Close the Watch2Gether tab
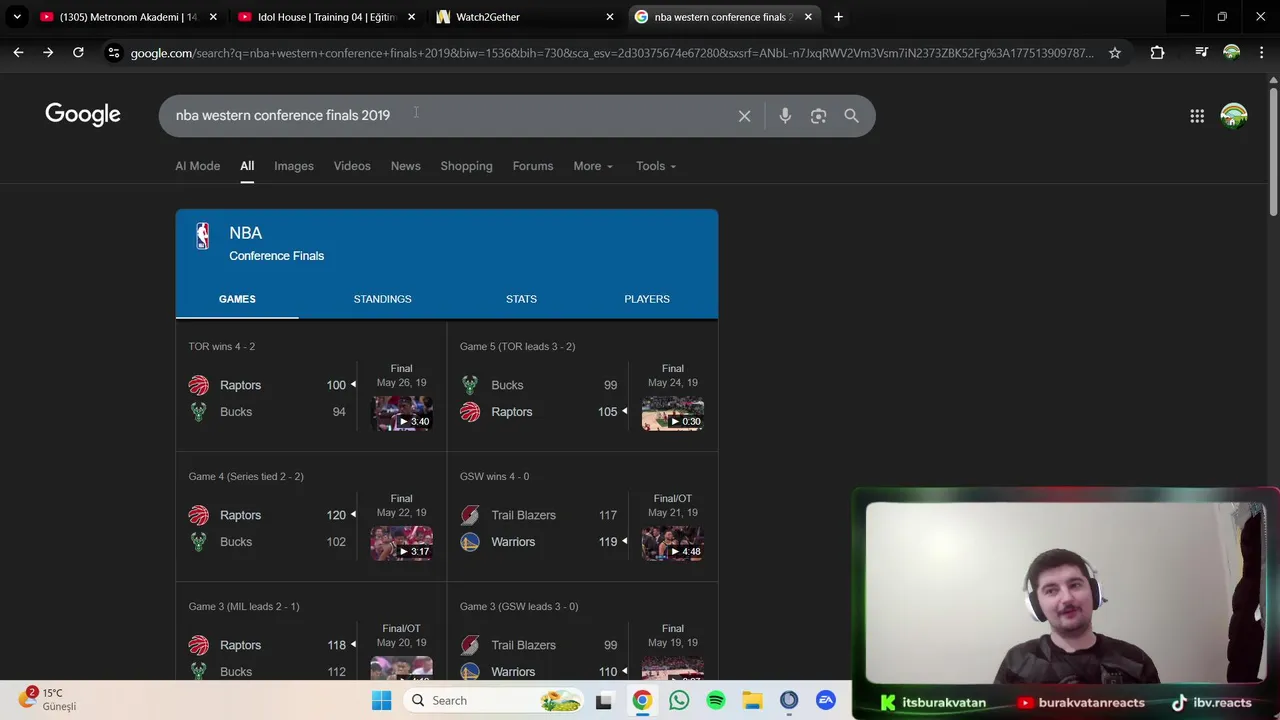This screenshot has height=720, width=1280. coord(610,17)
